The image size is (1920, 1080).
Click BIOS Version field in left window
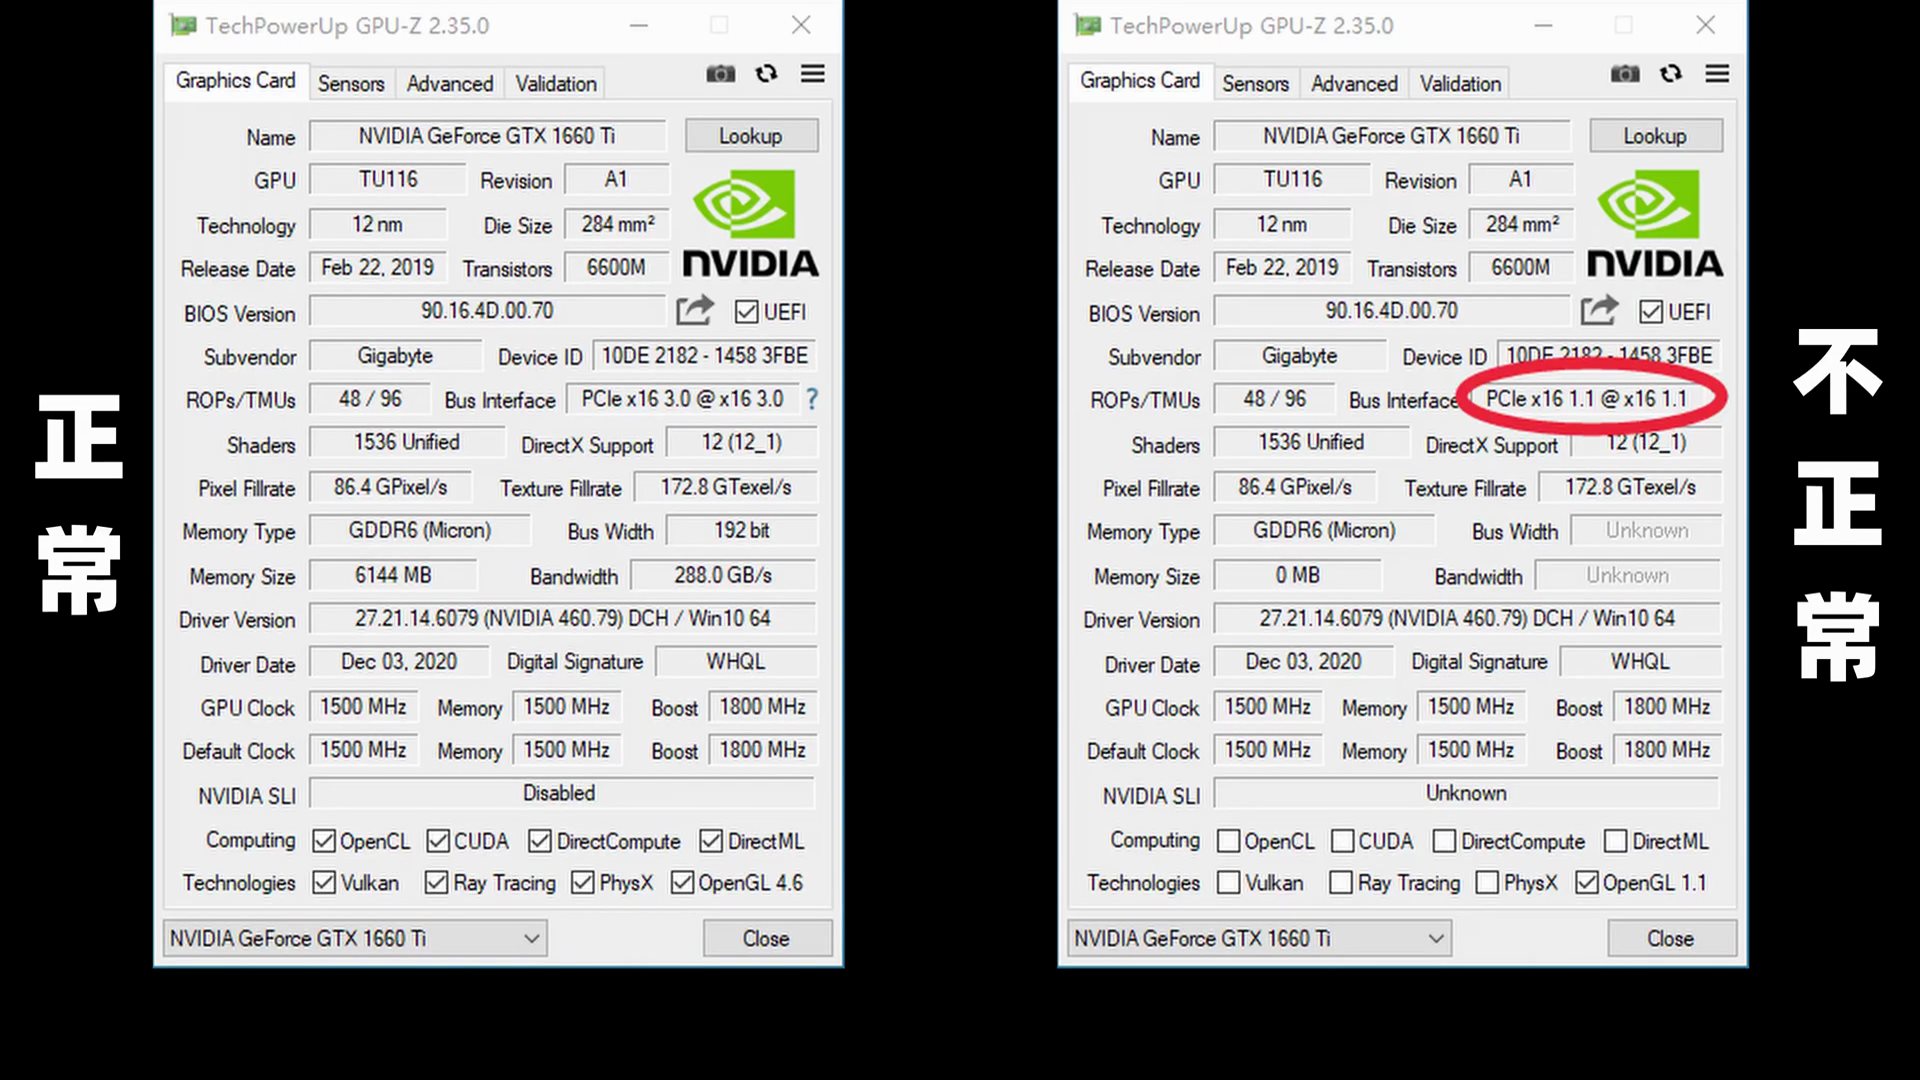pos(487,311)
